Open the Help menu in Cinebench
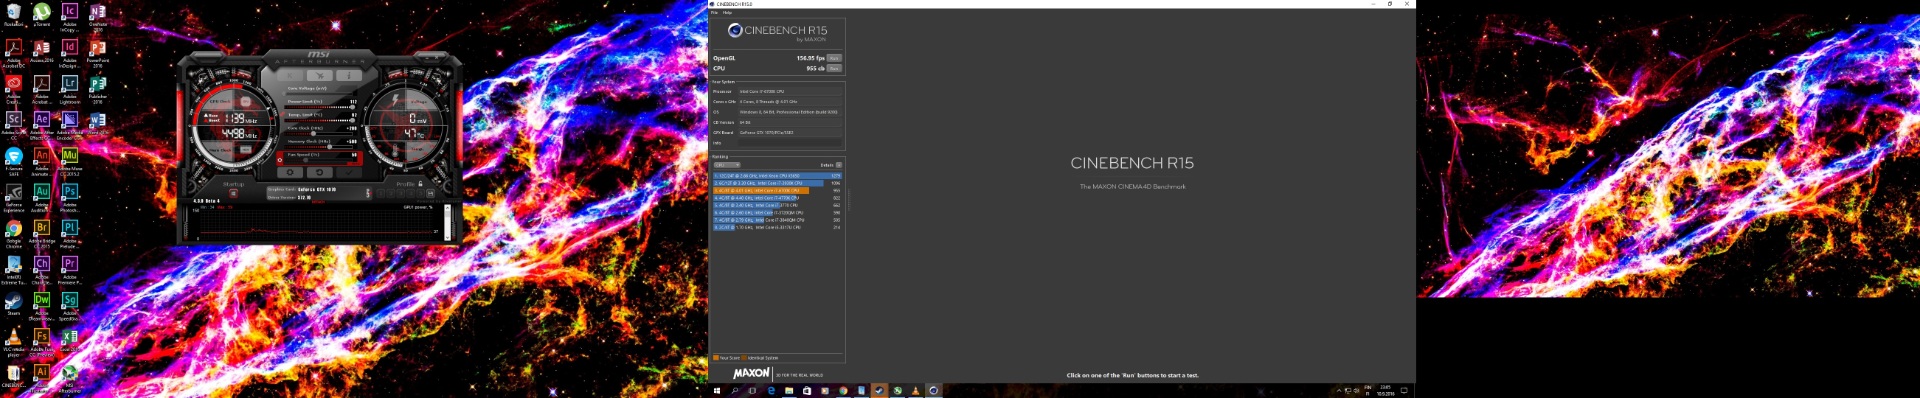The height and width of the screenshot is (398, 1920). (x=727, y=13)
